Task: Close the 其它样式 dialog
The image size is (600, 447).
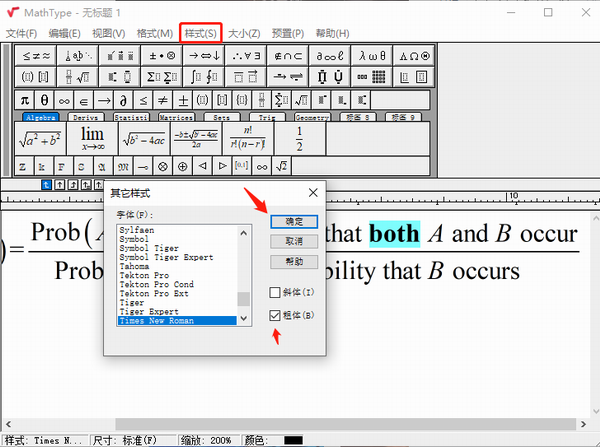Action: click(313, 193)
